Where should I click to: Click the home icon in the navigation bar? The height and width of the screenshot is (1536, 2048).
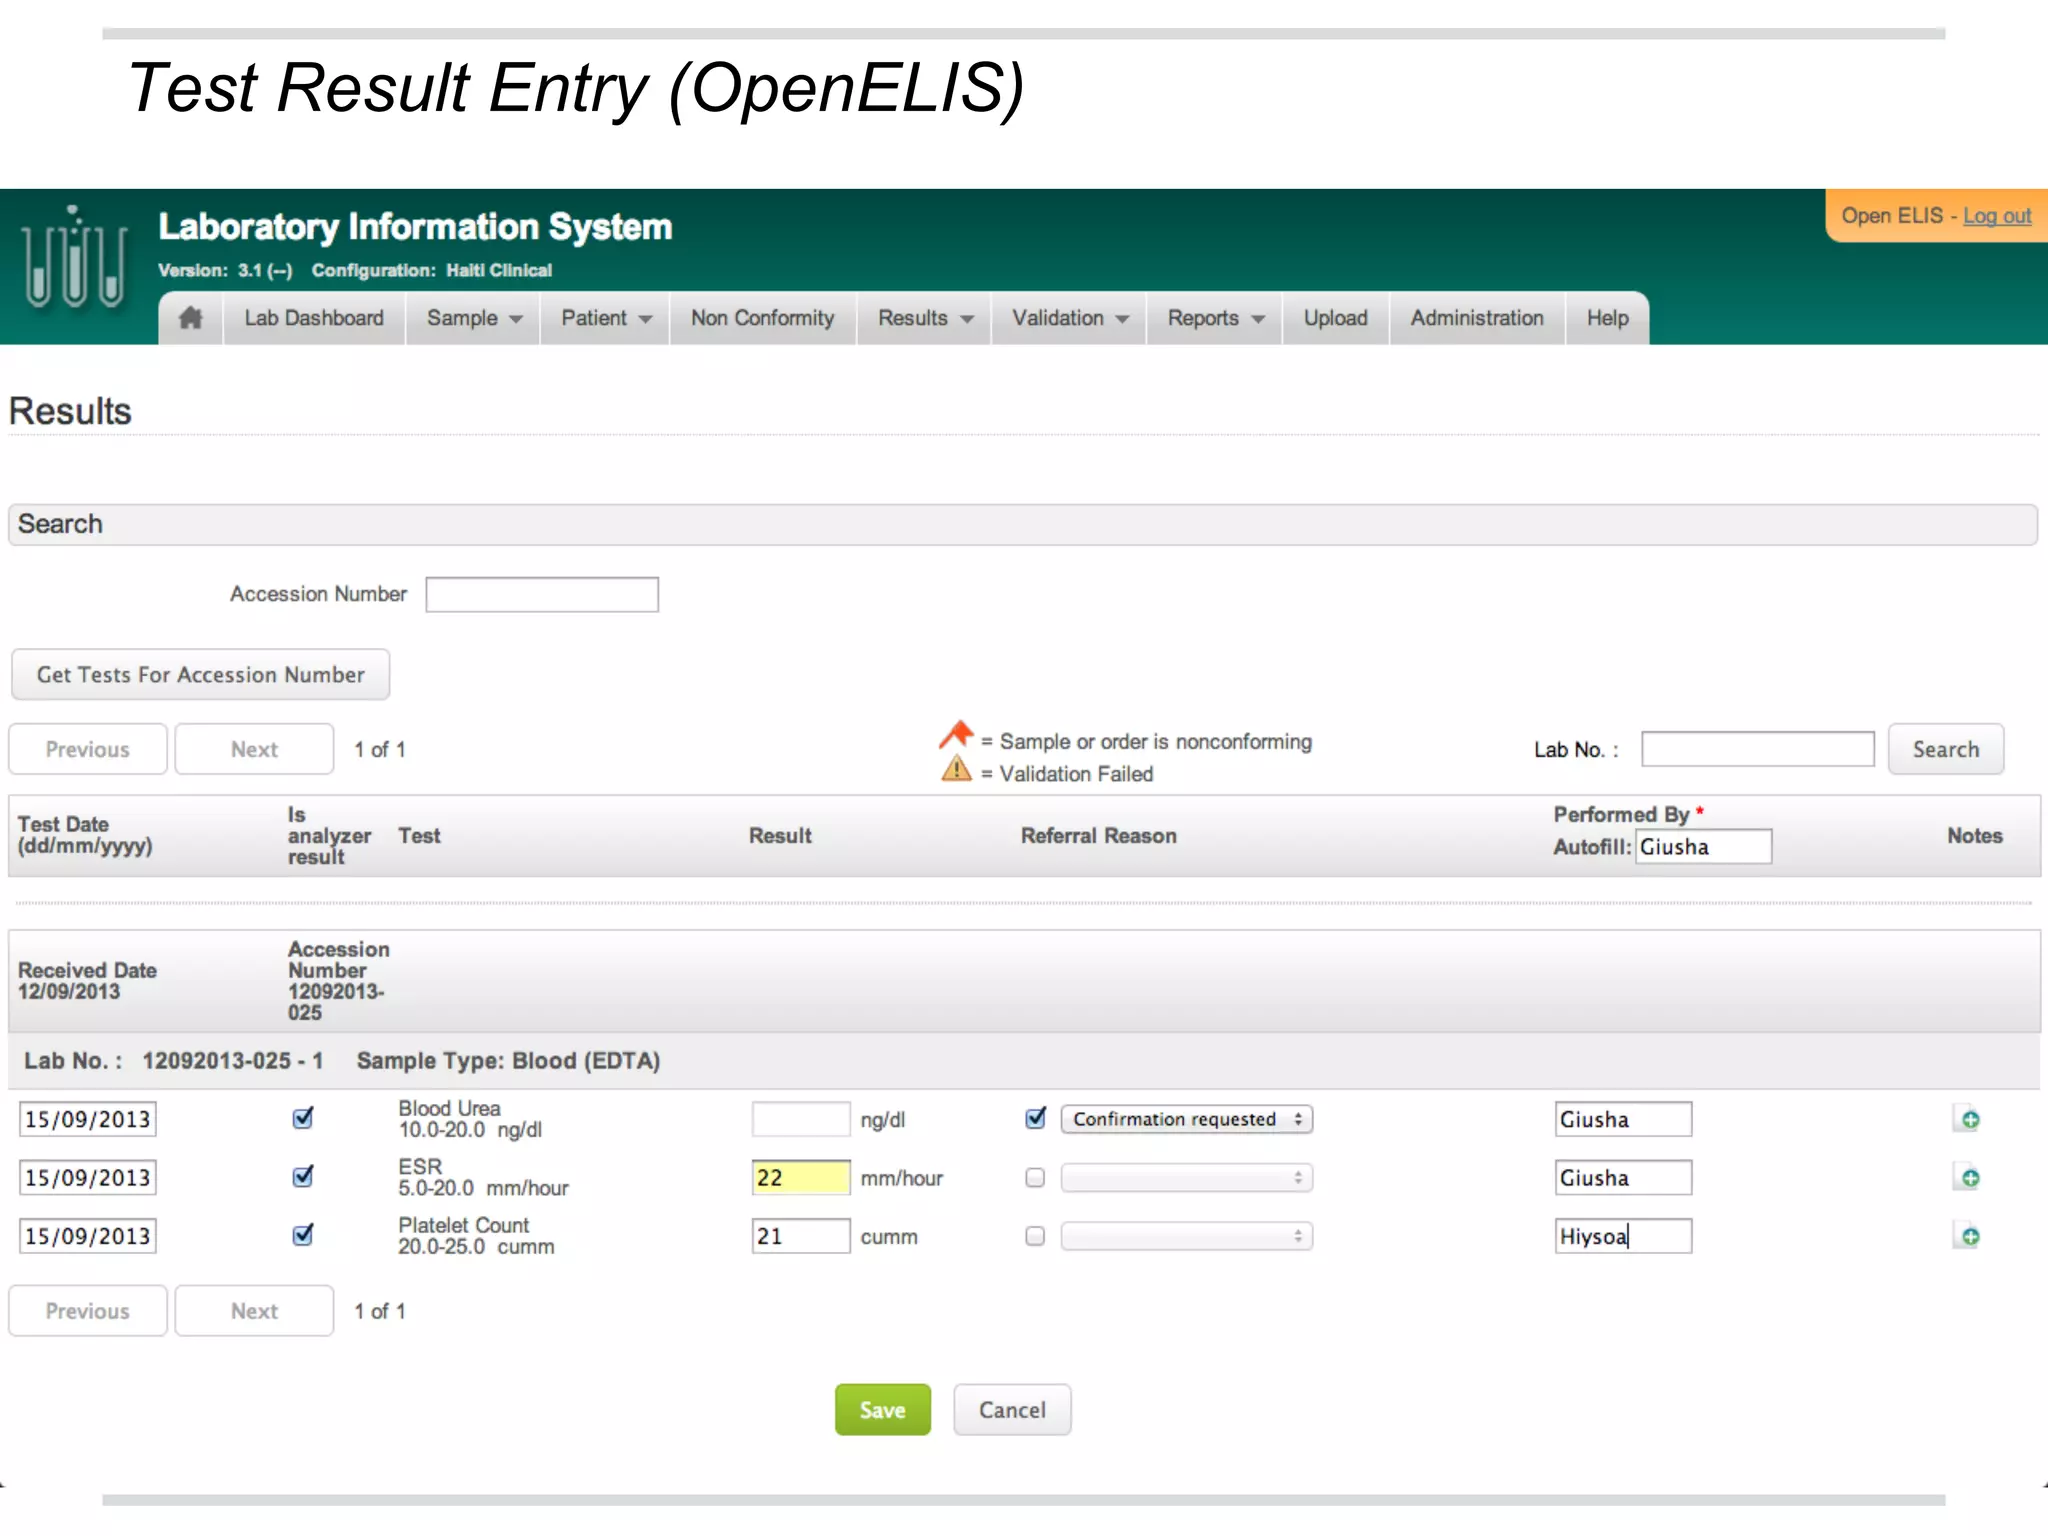191,318
